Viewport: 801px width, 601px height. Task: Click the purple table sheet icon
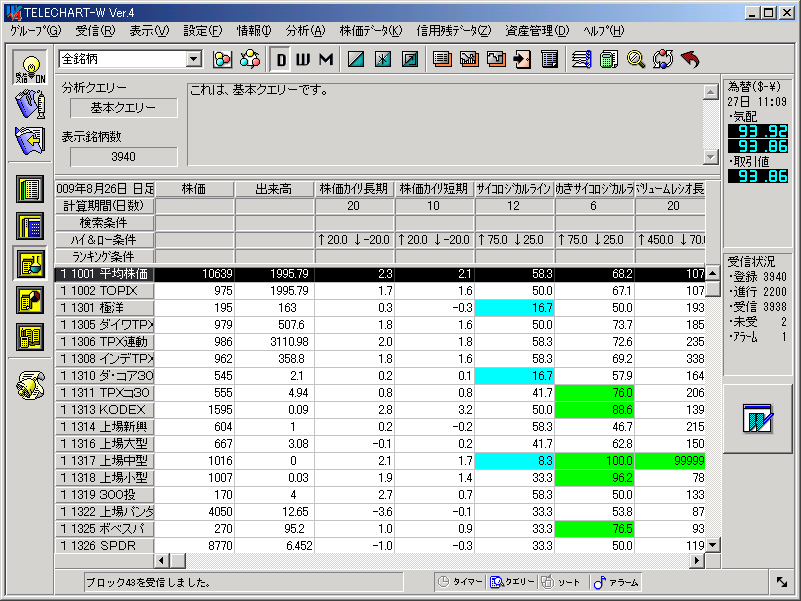tap(549, 59)
